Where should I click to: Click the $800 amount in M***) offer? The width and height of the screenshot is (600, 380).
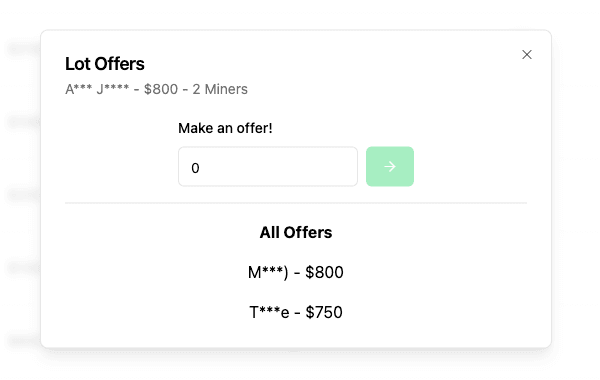[x=324, y=272]
